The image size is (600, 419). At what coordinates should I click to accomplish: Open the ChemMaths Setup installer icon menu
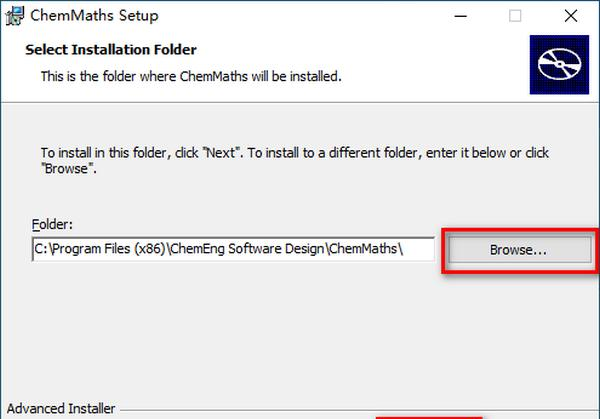pyautogui.click(x=15, y=16)
